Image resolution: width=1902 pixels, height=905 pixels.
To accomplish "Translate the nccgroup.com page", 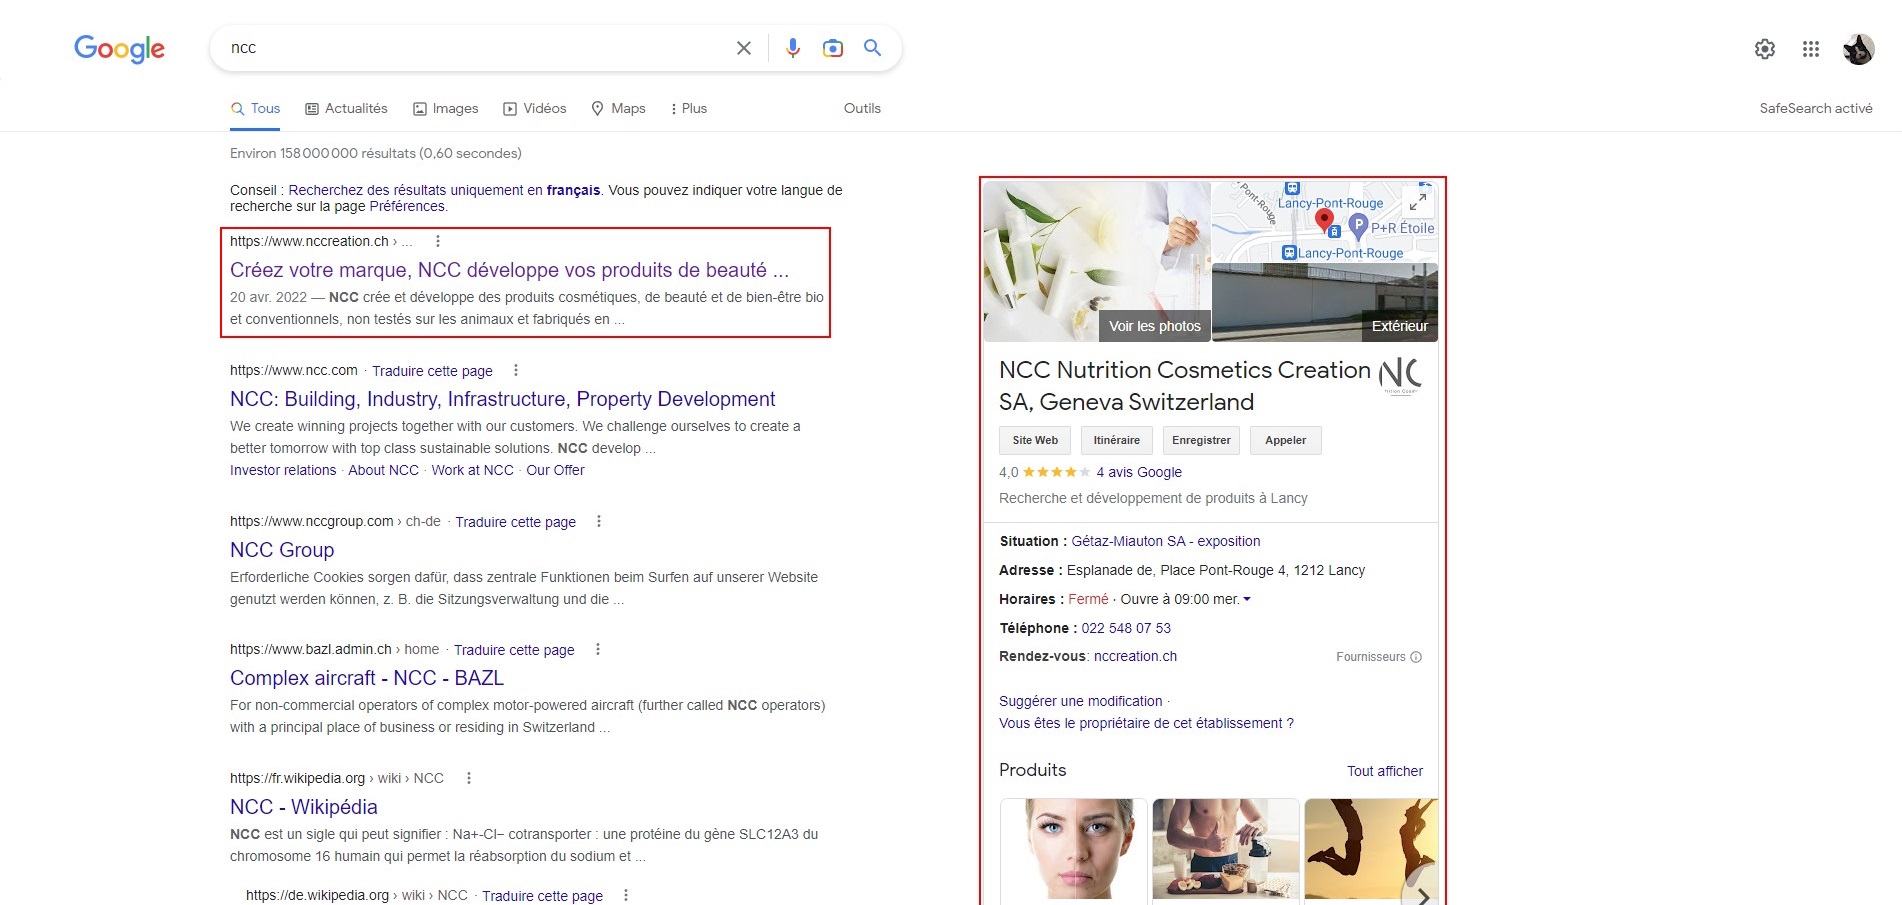I will click(515, 522).
